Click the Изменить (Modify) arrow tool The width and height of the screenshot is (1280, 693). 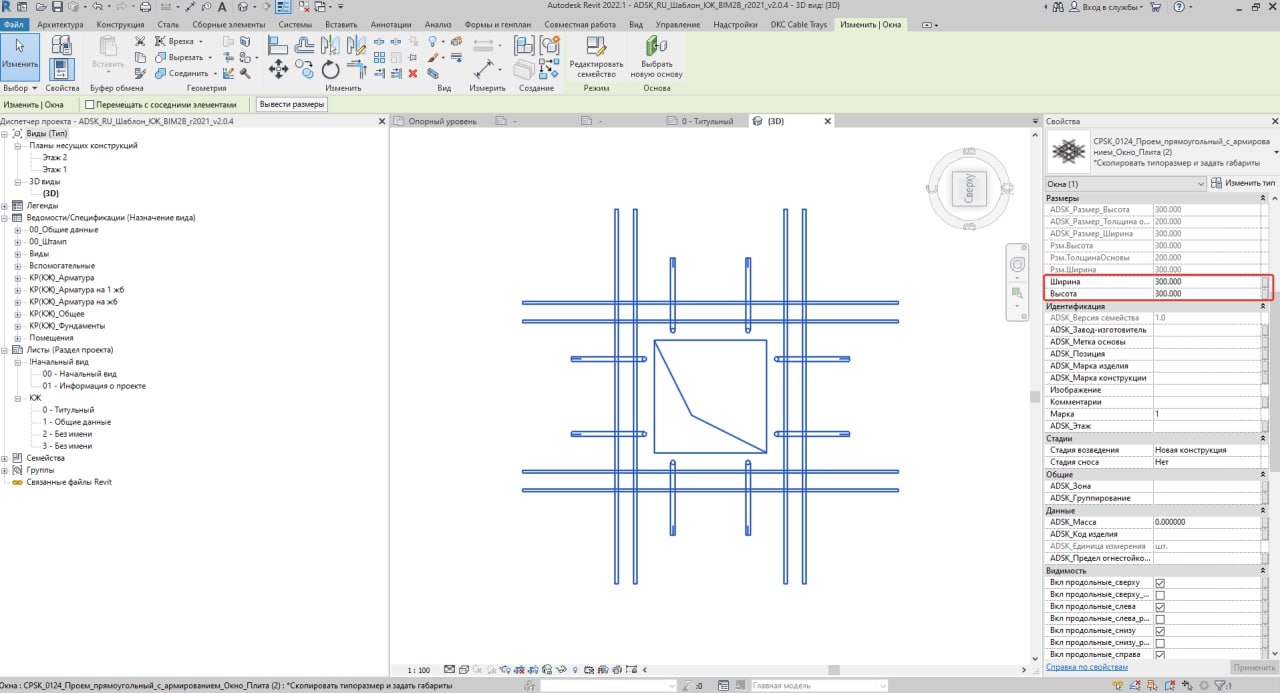click(x=20, y=46)
